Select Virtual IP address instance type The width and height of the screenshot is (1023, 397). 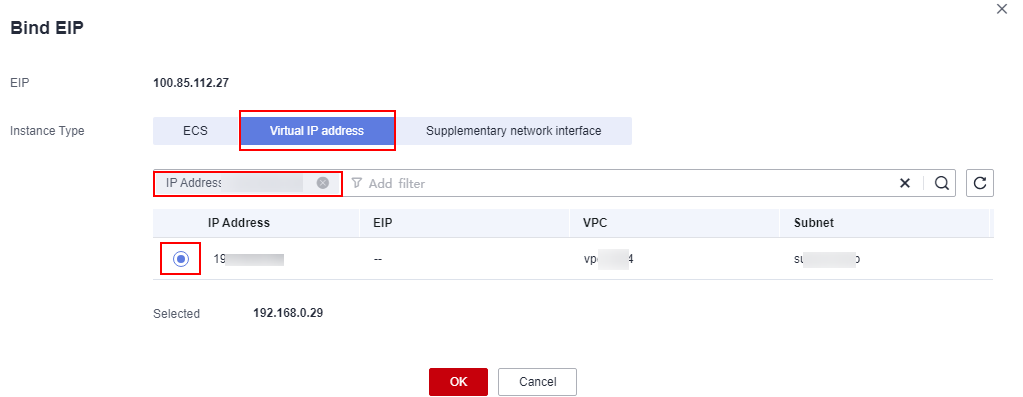[316, 130]
